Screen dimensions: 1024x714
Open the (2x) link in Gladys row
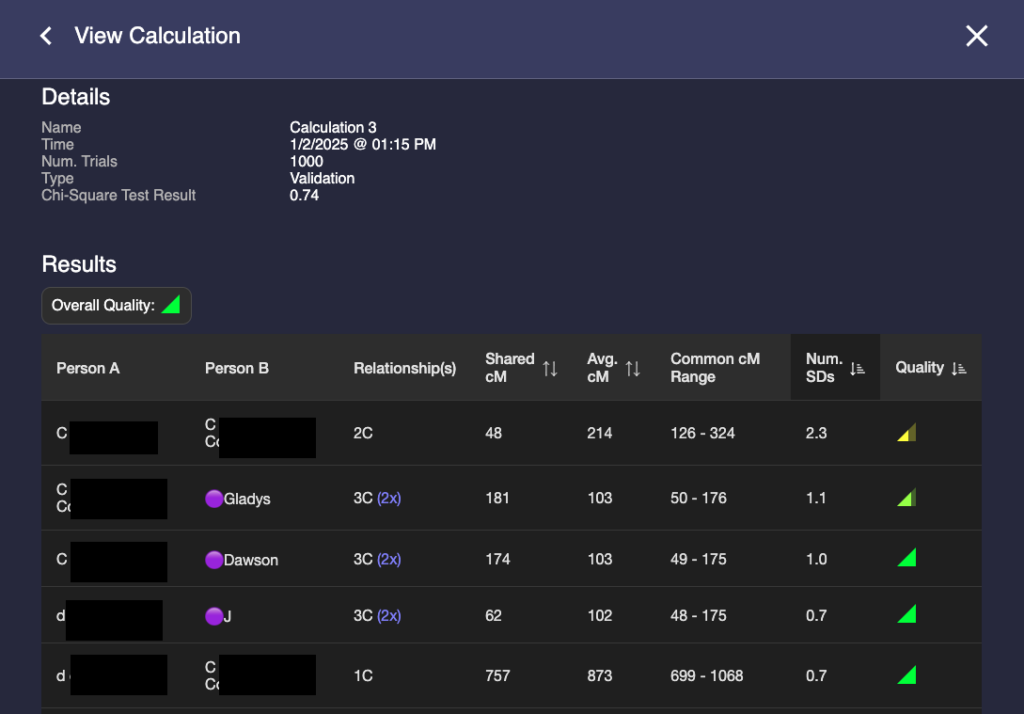389,498
